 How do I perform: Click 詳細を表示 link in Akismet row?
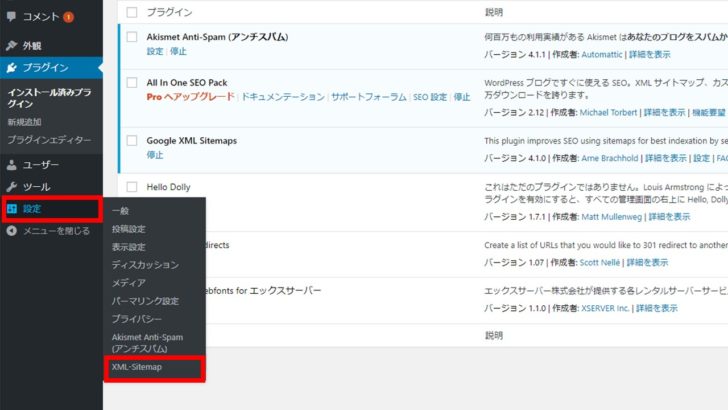650,54
